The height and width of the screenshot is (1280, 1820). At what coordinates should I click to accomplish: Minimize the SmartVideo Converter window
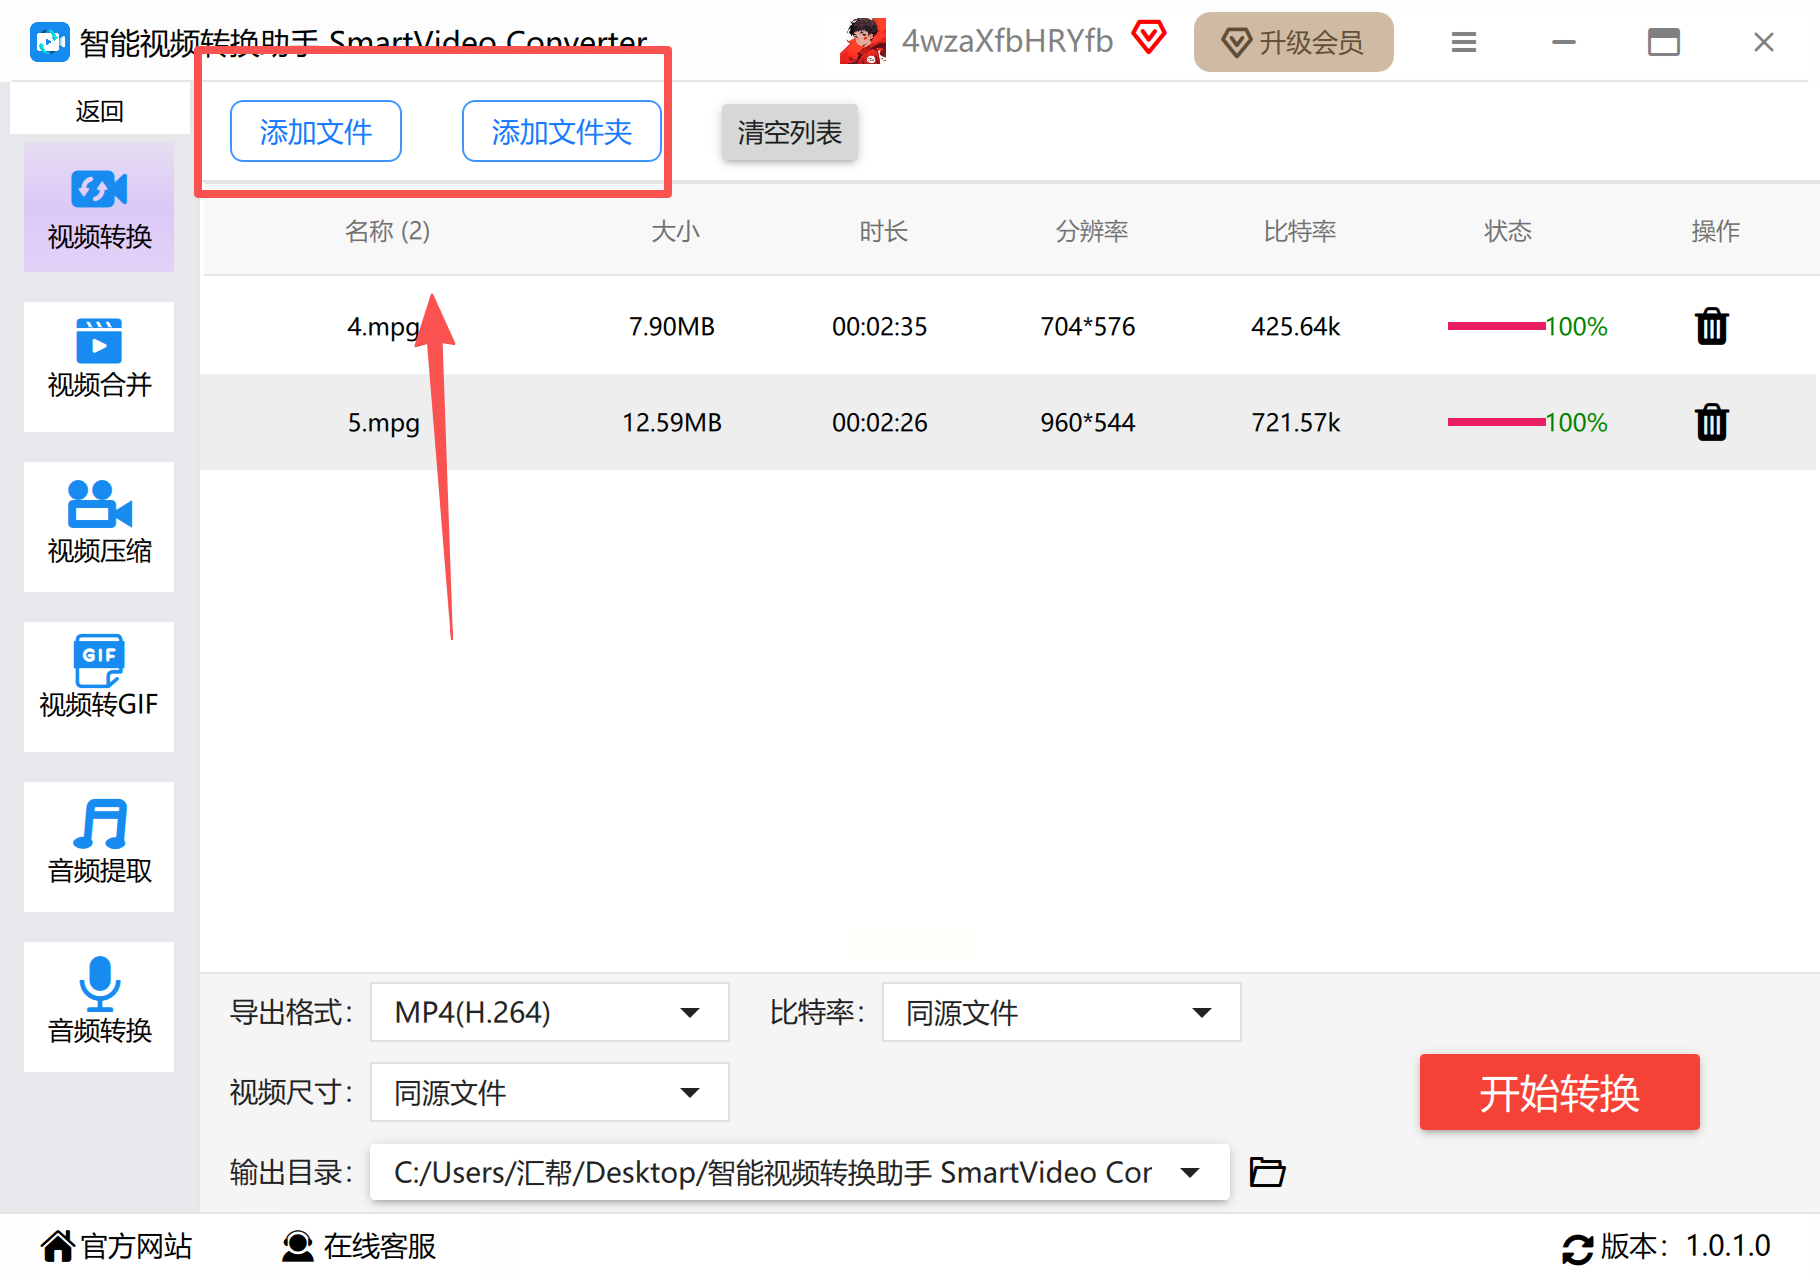[x=1564, y=42]
